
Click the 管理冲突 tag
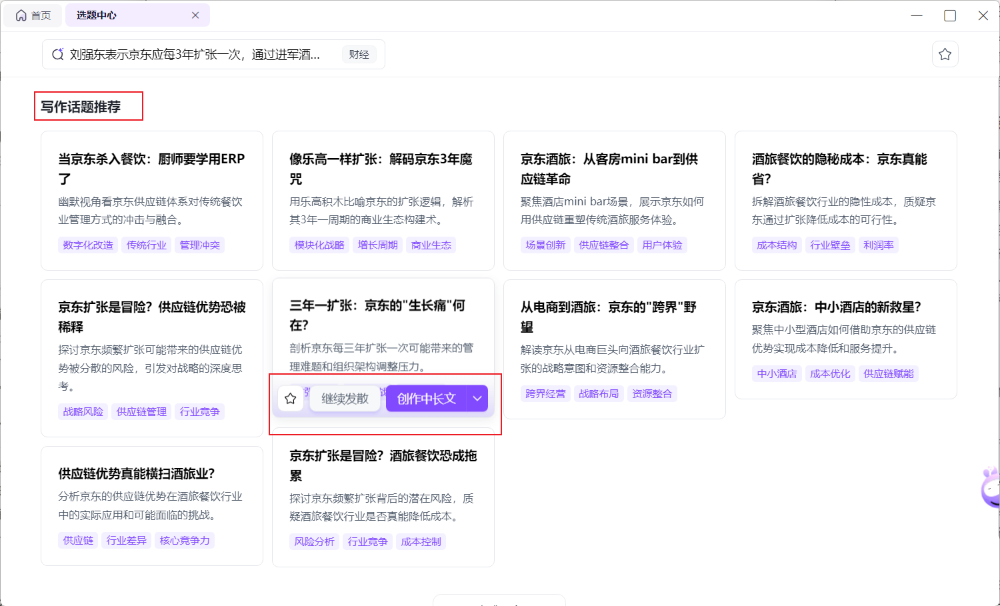pyautogui.click(x=200, y=245)
